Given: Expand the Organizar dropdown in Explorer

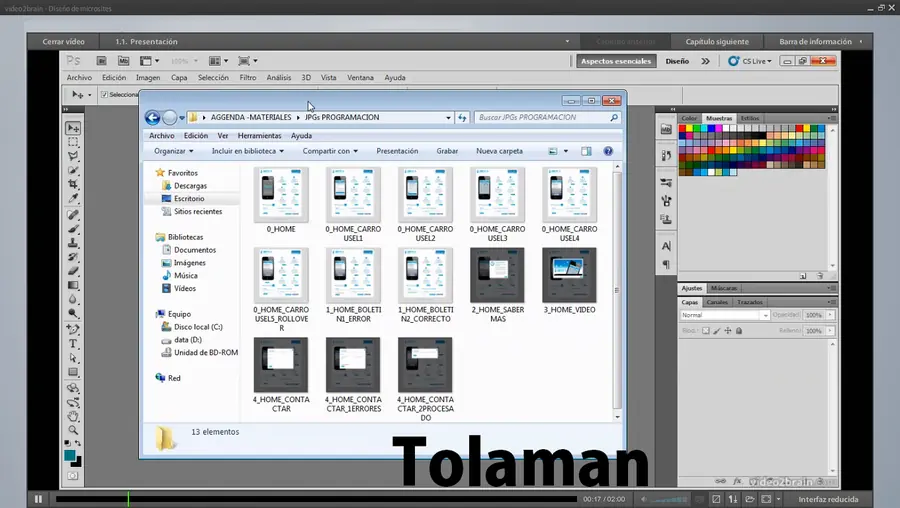Looking at the screenshot, I should pyautogui.click(x=173, y=151).
